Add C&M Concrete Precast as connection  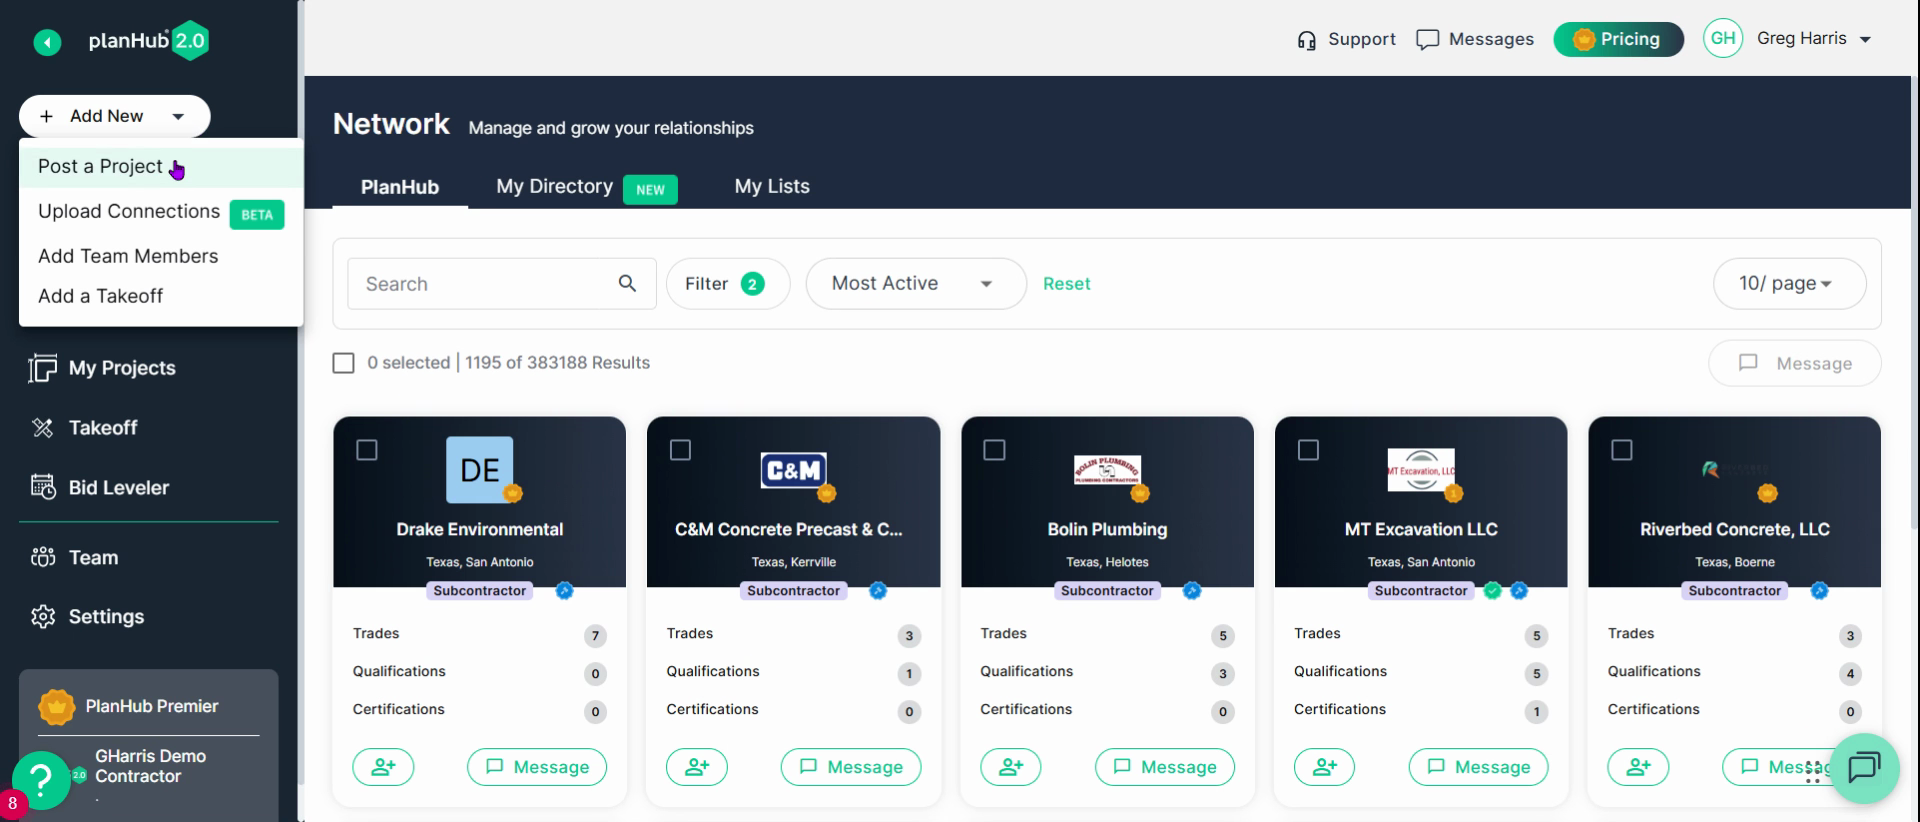pyautogui.click(x=697, y=767)
